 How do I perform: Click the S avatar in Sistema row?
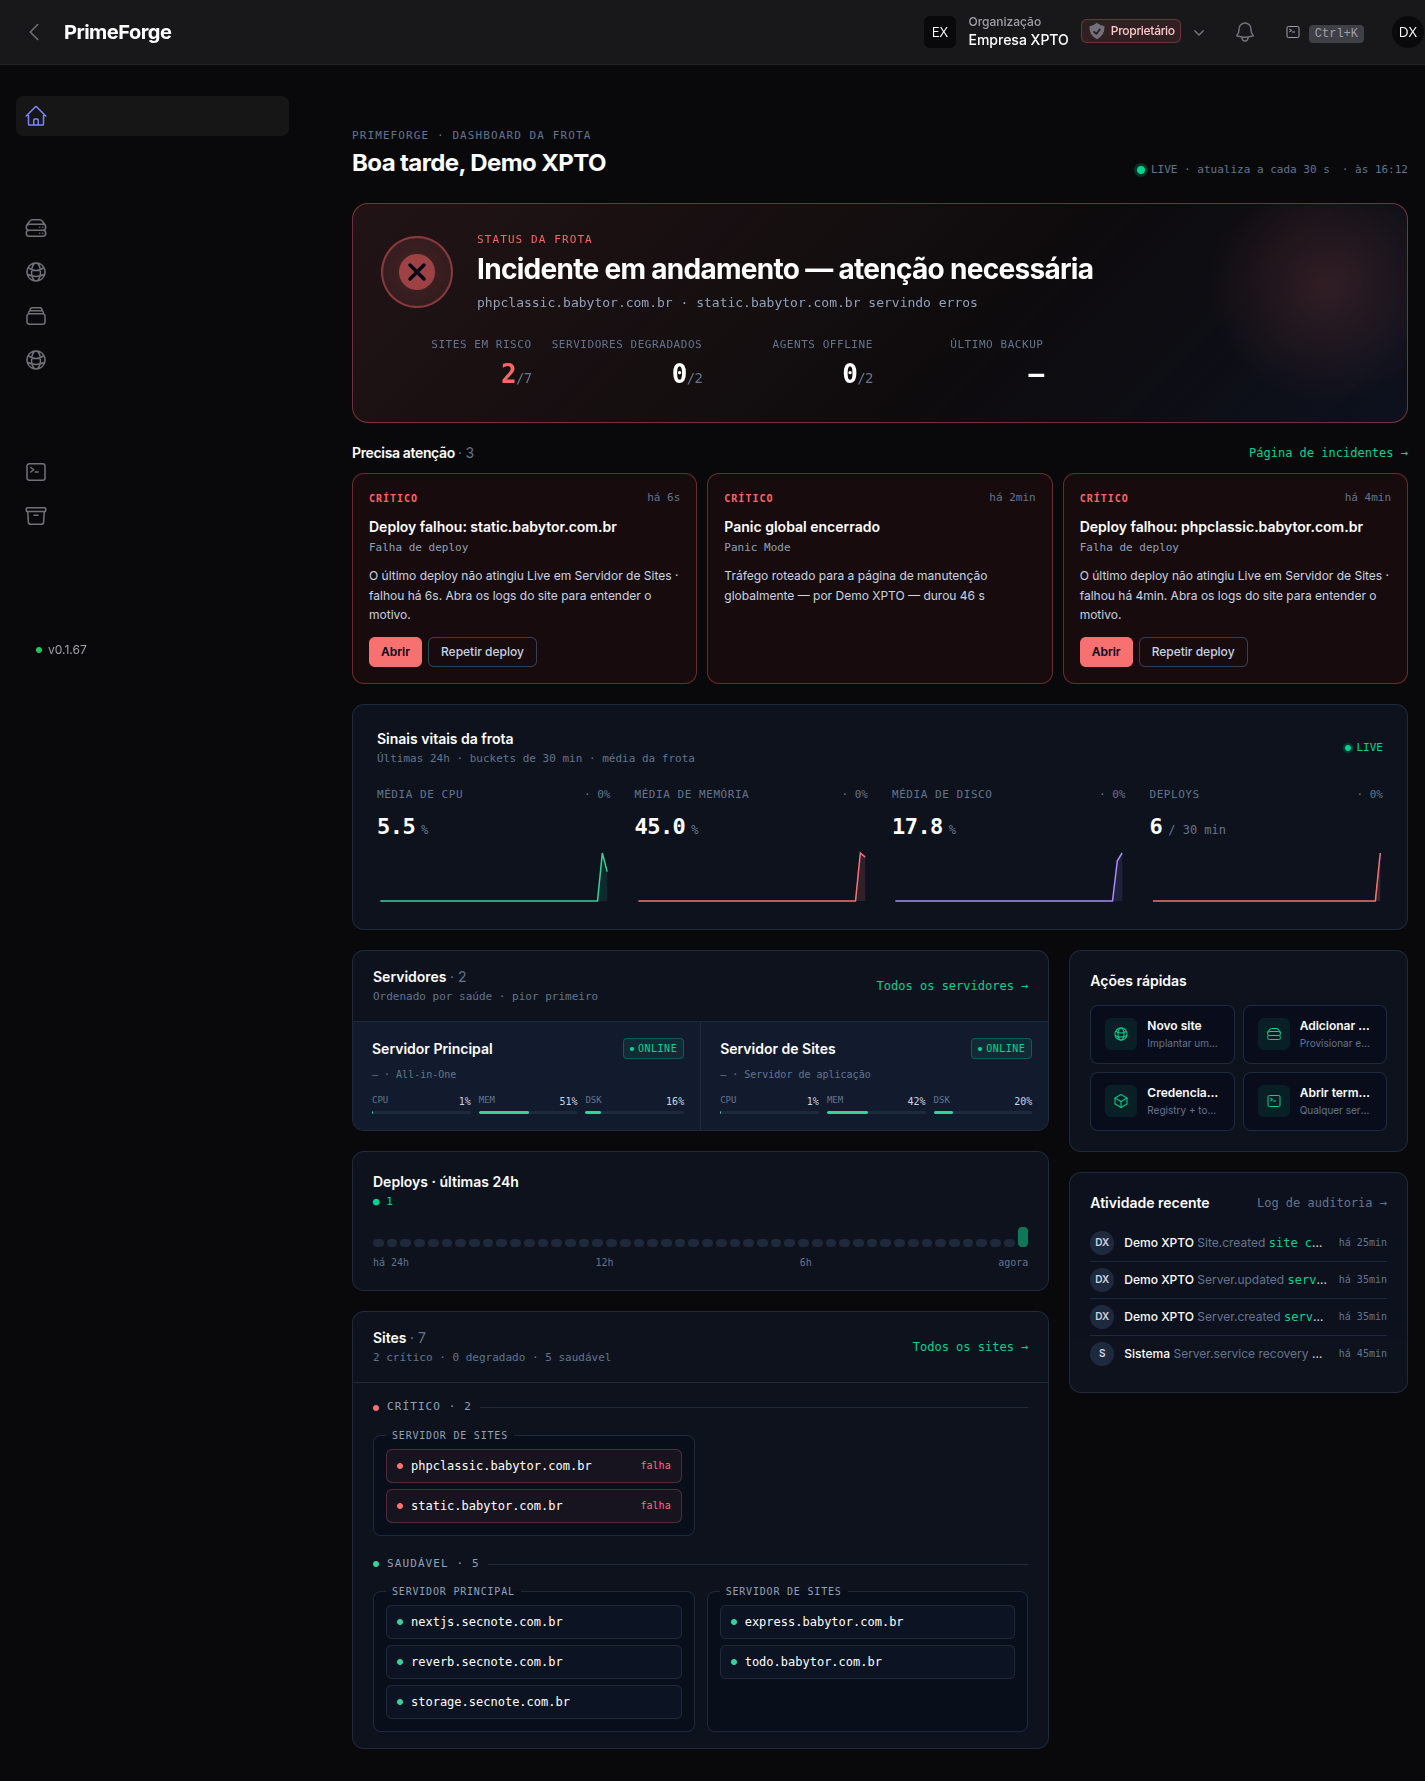tap(1102, 1354)
